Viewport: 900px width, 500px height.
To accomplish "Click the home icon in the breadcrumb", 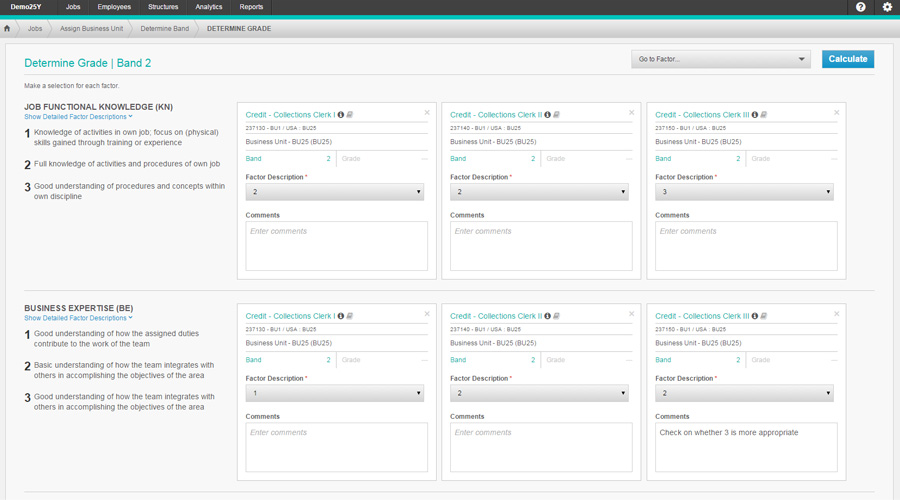I will click(x=7, y=29).
